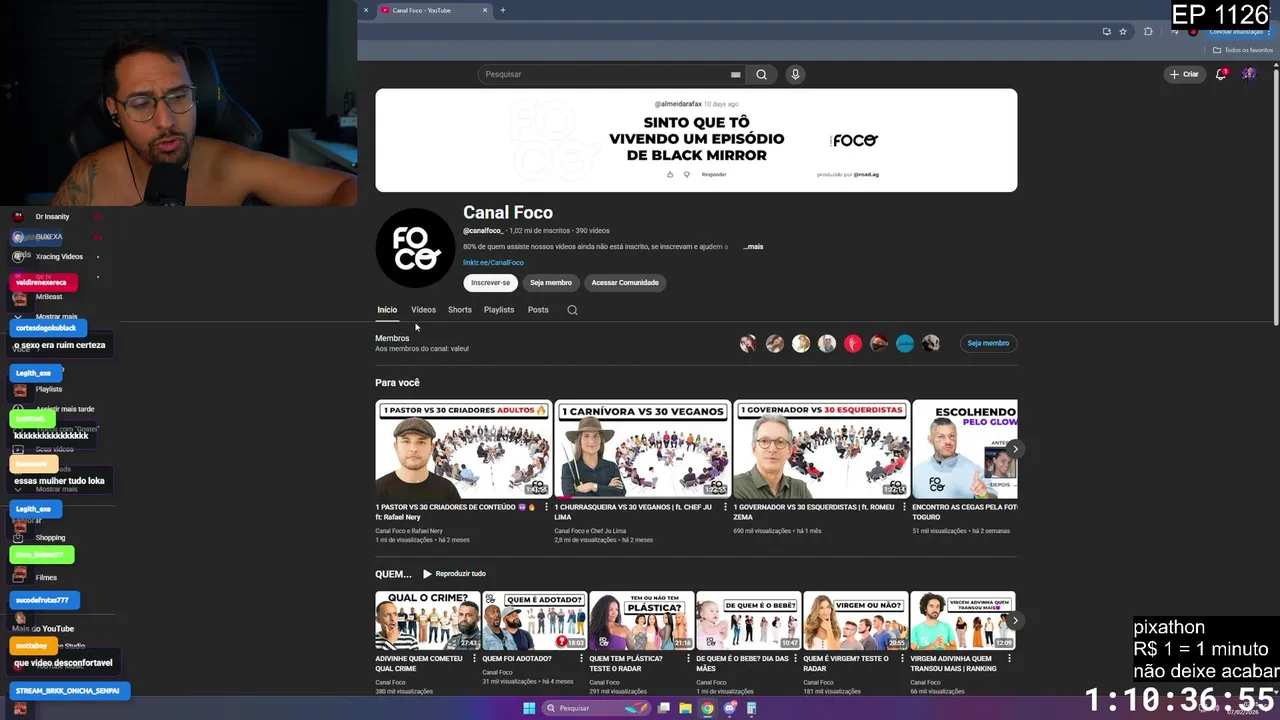Click Seja membro in Membros section

point(988,343)
